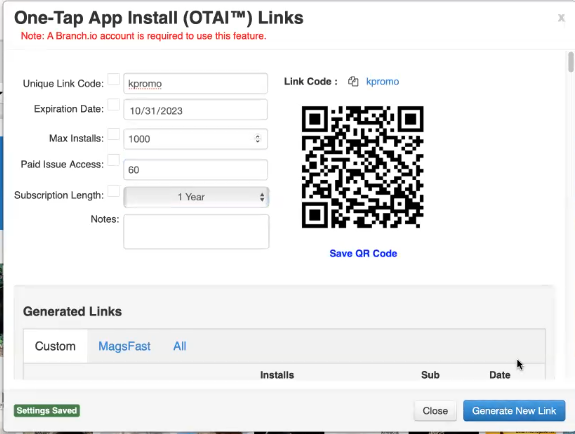Toggle the Expiration Date checkbox
The width and height of the screenshot is (575, 434).
tap(114, 105)
